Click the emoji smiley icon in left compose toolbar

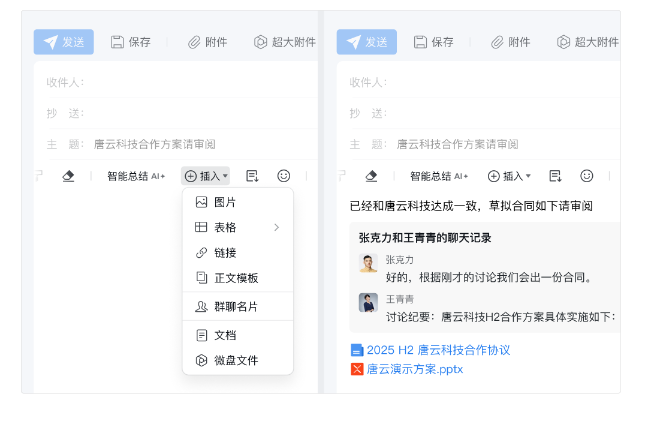(x=283, y=176)
